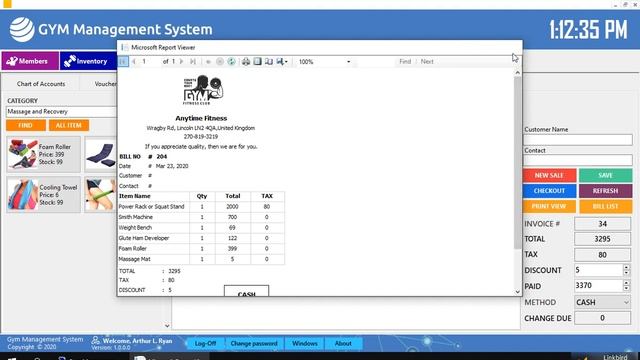Click the DISCOUNT value field
The image size is (640, 360).
coord(598,270)
